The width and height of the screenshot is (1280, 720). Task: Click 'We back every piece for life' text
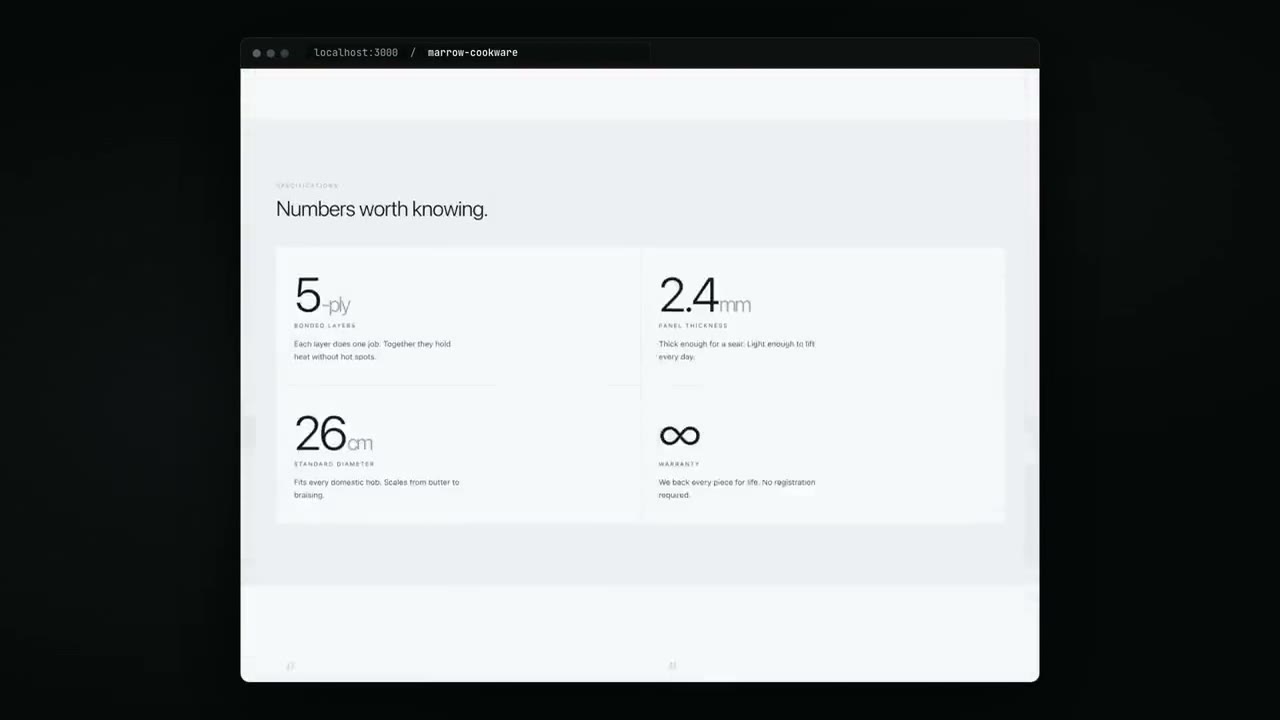tap(737, 488)
